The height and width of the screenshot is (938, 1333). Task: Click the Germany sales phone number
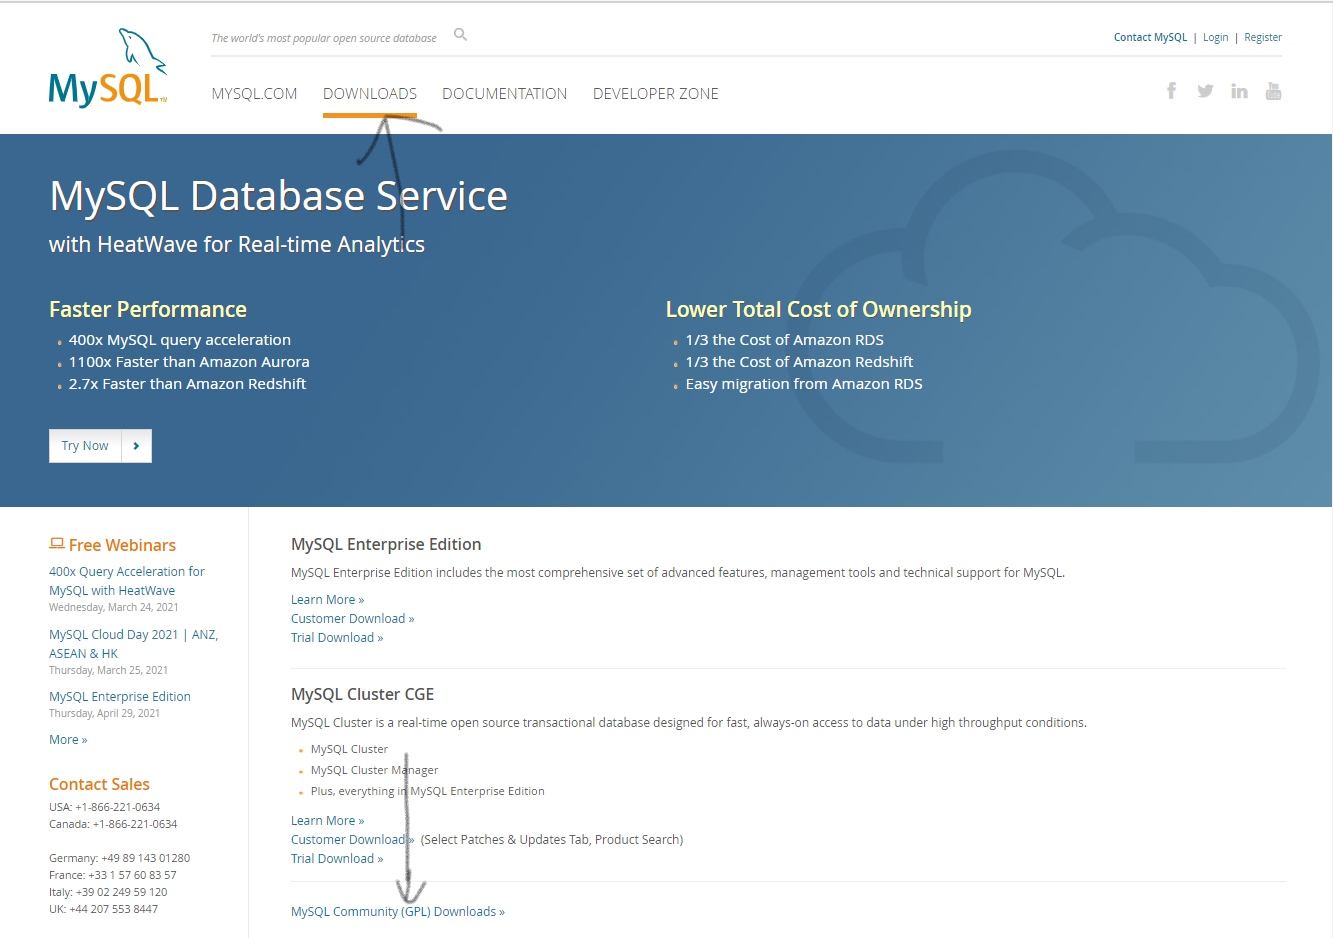point(145,858)
